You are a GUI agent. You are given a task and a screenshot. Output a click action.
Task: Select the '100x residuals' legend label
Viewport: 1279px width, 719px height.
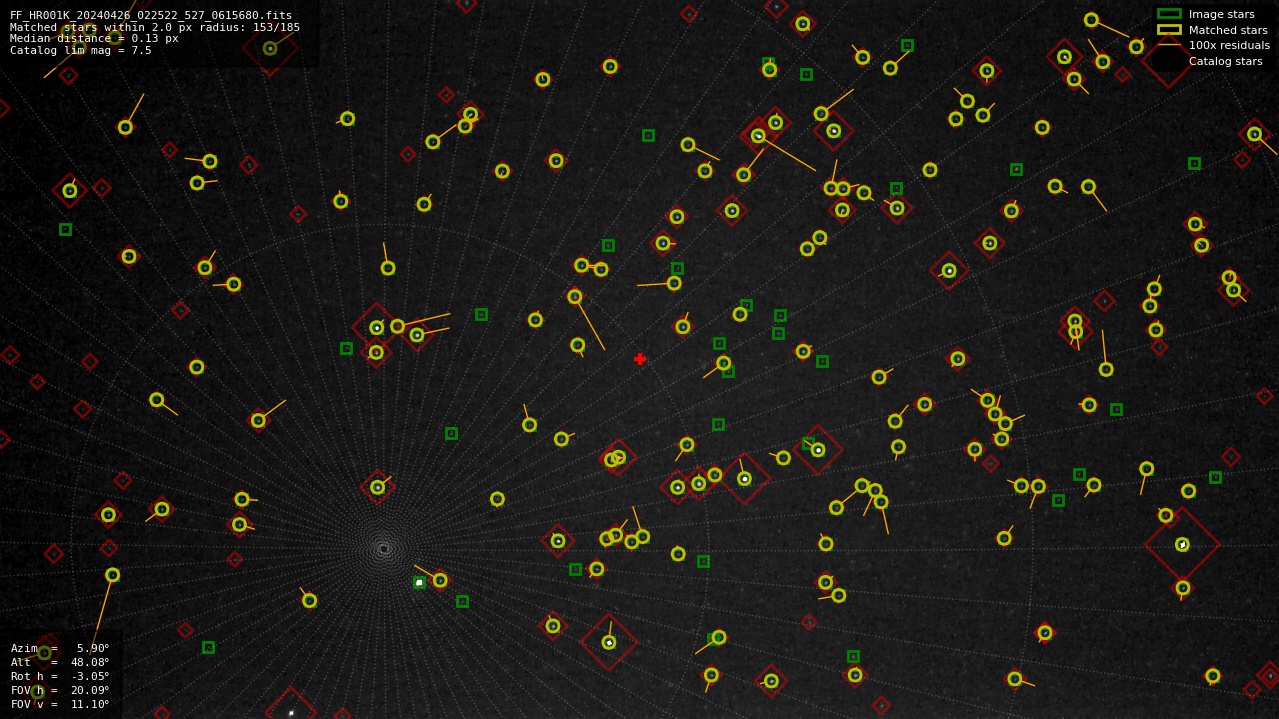coord(1229,45)
